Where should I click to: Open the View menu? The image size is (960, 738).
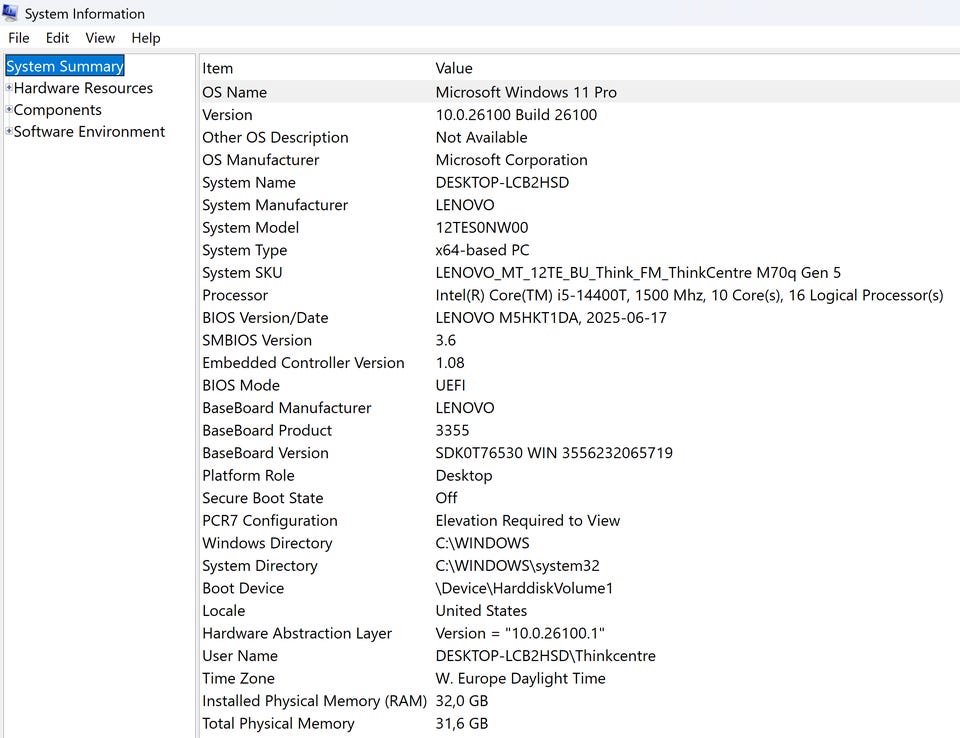coord(100,38)
